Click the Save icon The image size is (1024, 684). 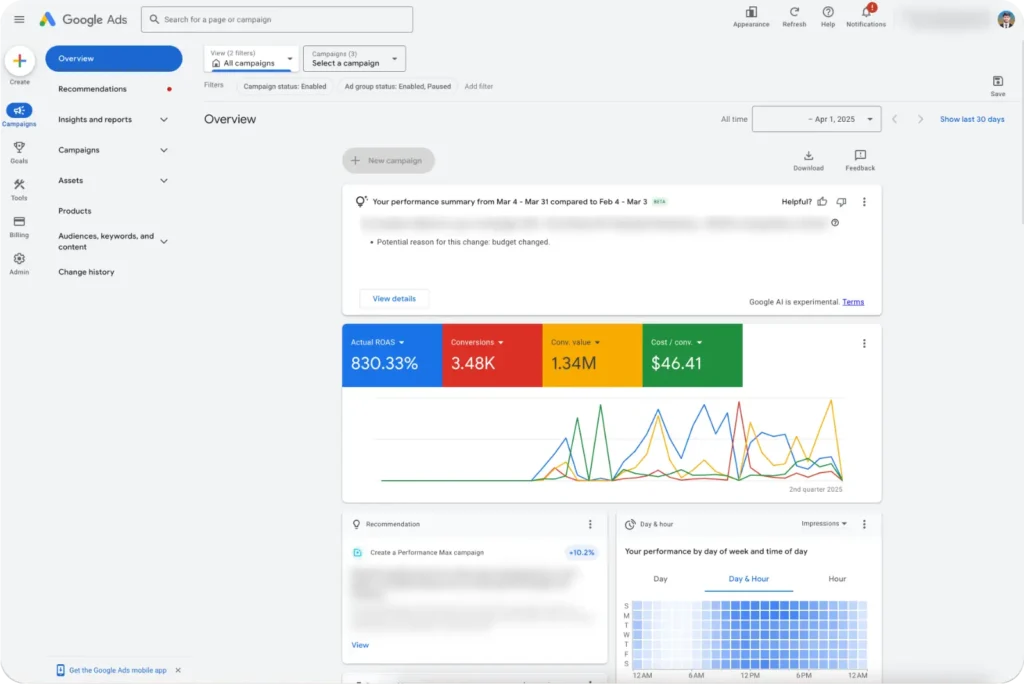(x=997, y=82)
